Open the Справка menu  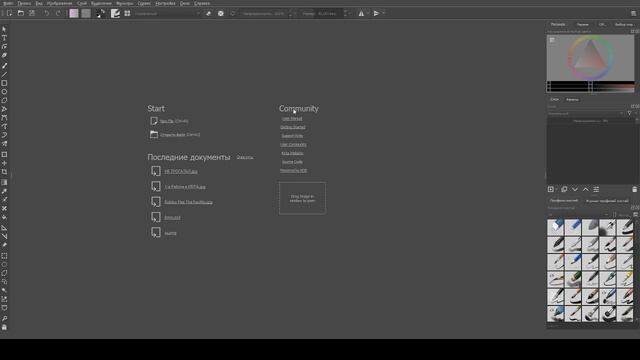(x=202, y=3)
